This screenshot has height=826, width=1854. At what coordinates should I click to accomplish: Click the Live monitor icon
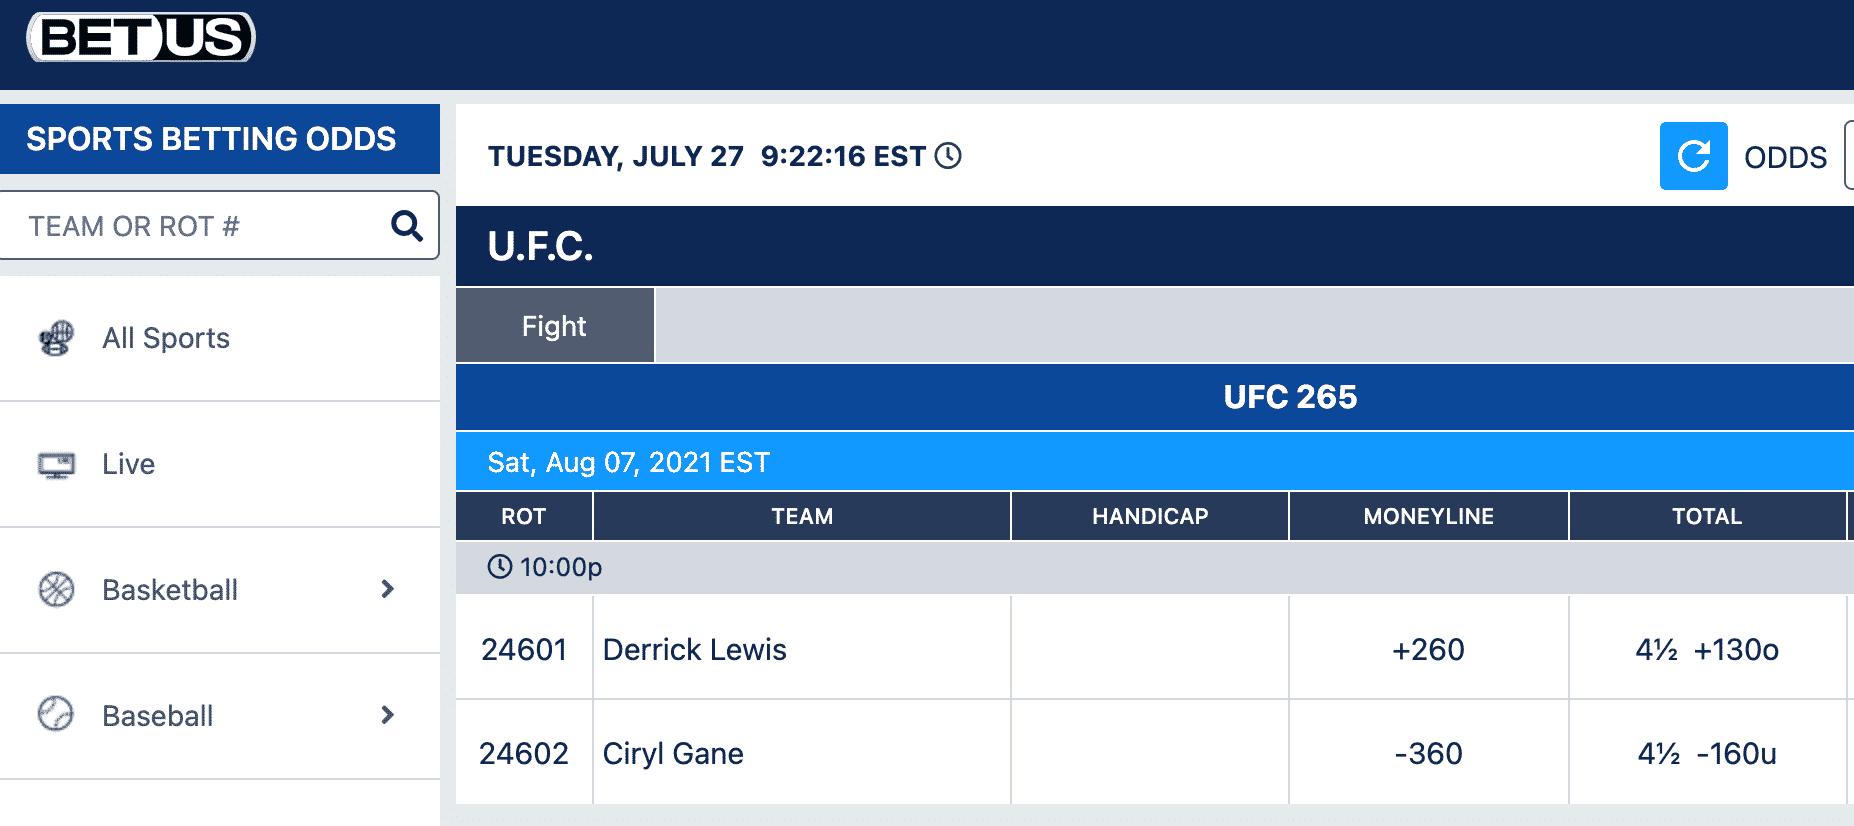[56, 465]
